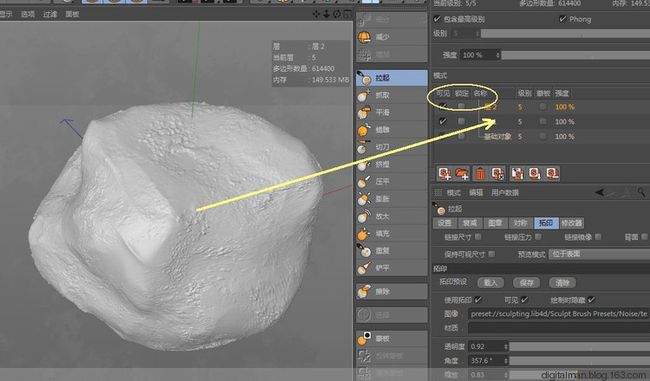Image resolution: width=650 pixels, height=381 pixels.
Task: Select the 平滑 (Smooth) sculpt brush
Action: point(392,113)
